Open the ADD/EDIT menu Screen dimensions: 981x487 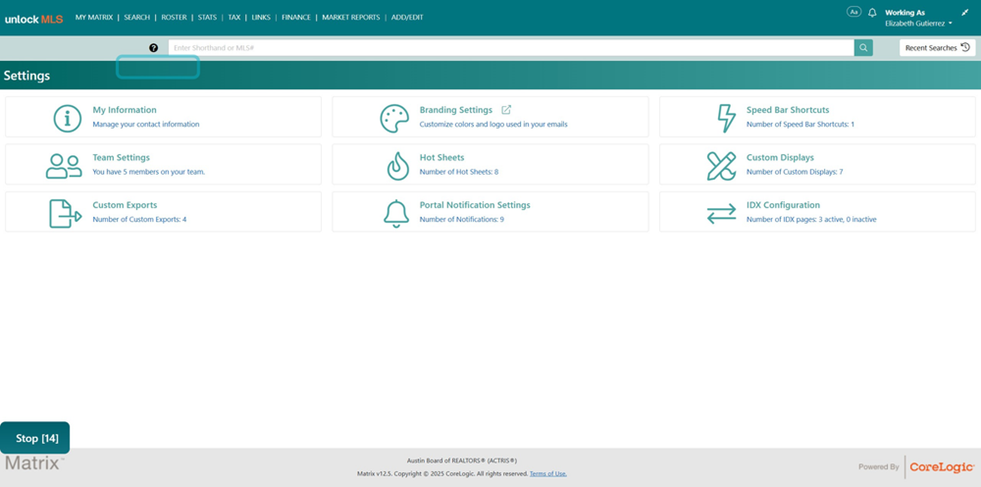[407, 18]
